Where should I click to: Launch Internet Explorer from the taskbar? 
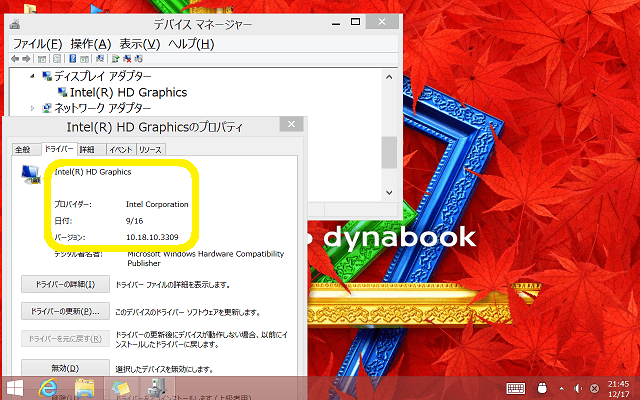pyautogui.click(x=48, y=387)
